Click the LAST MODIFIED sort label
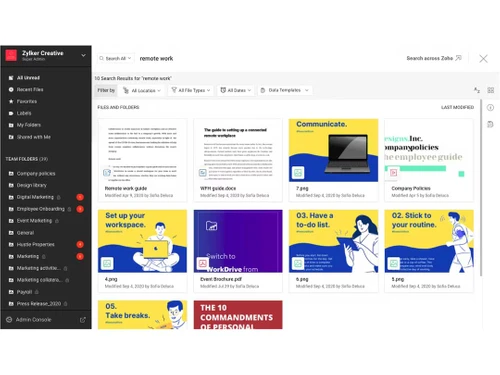 (x=457, y=107)
